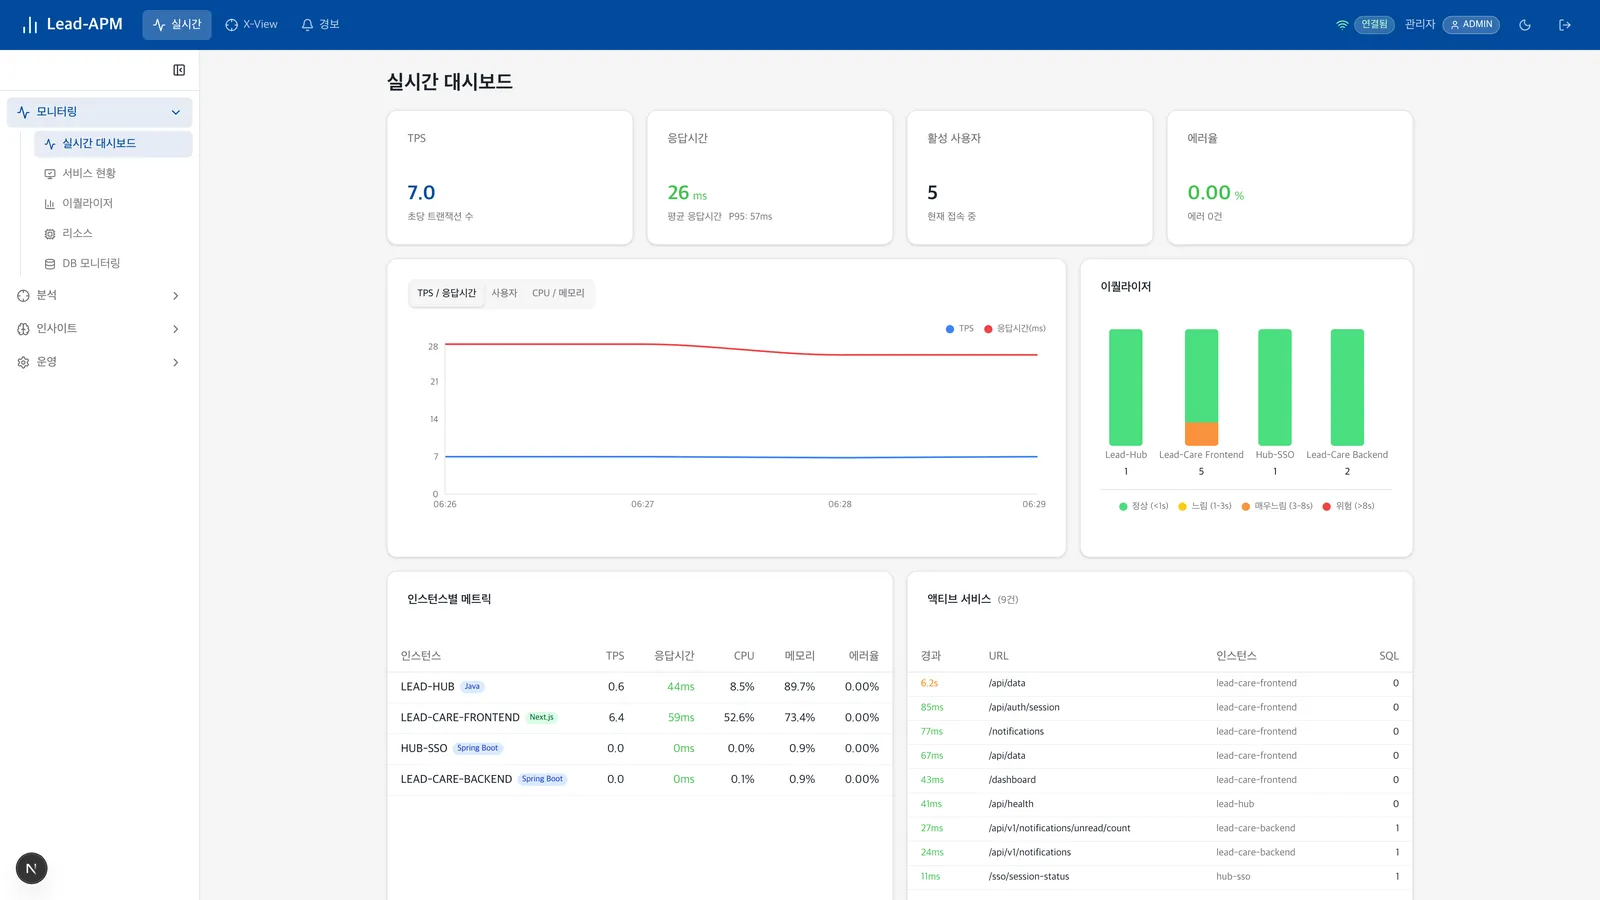Click the logout icon

1565,25
